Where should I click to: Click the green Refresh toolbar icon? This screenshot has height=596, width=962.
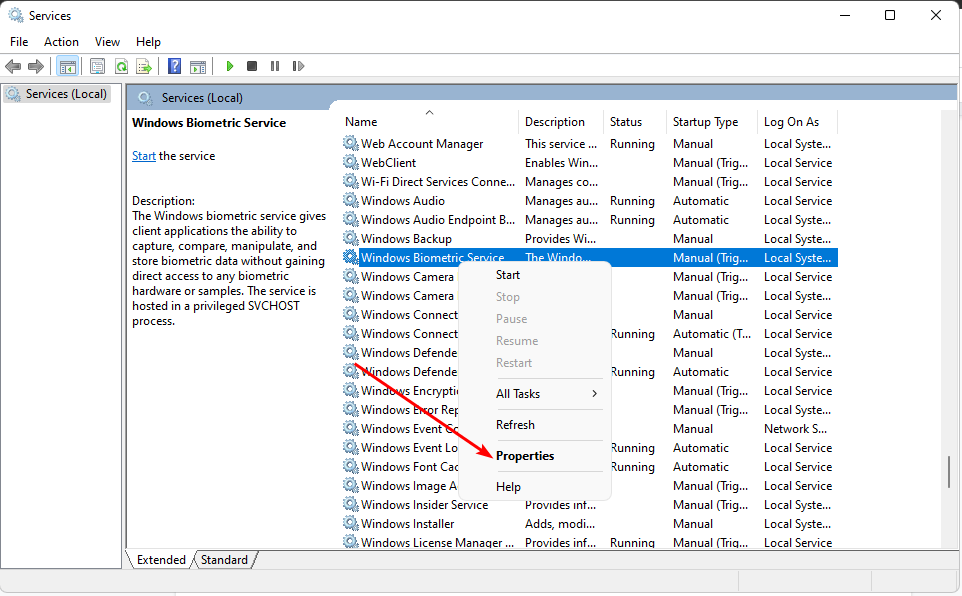(x=121, y=66)
